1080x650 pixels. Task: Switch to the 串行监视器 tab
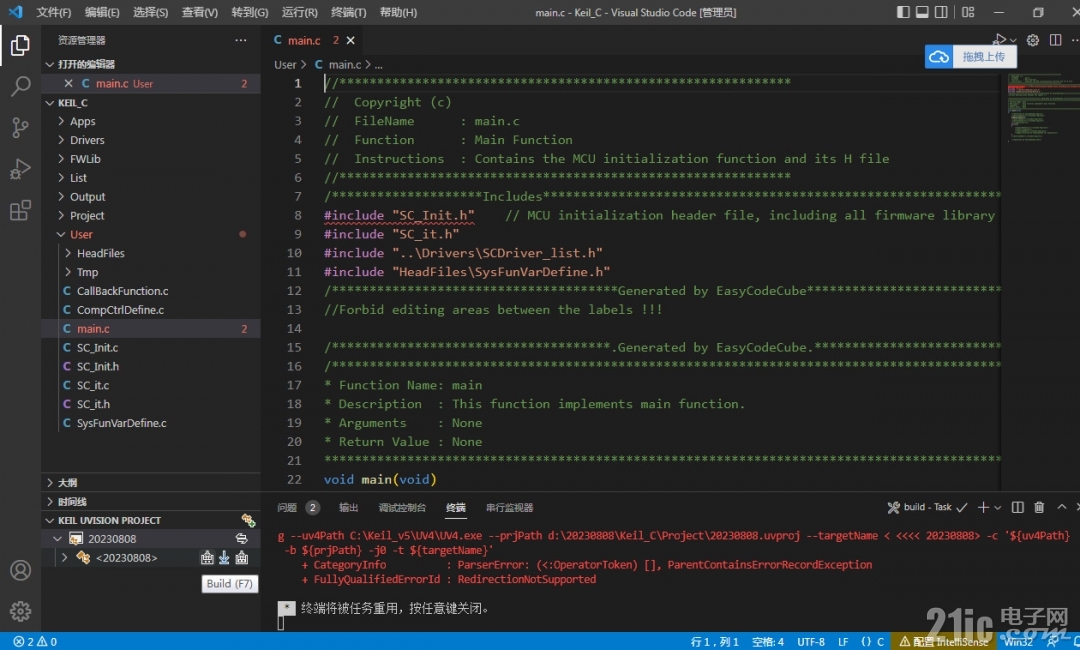(510, 507)
